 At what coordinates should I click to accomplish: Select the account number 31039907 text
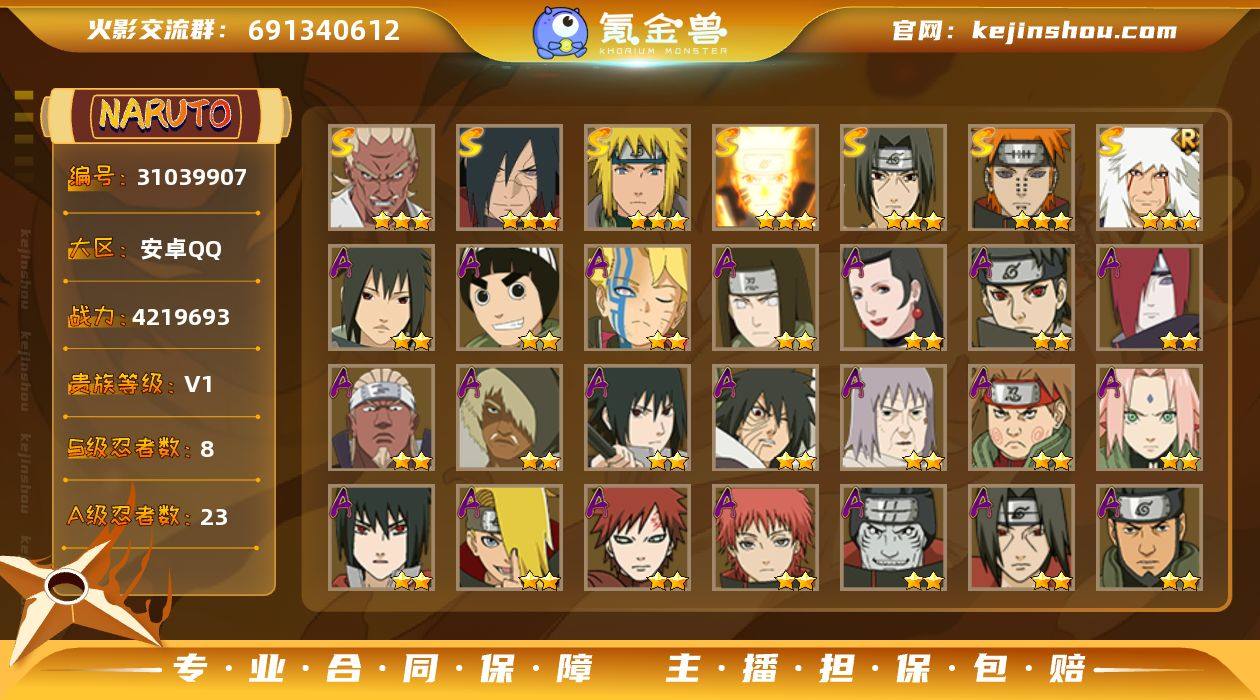192,177
